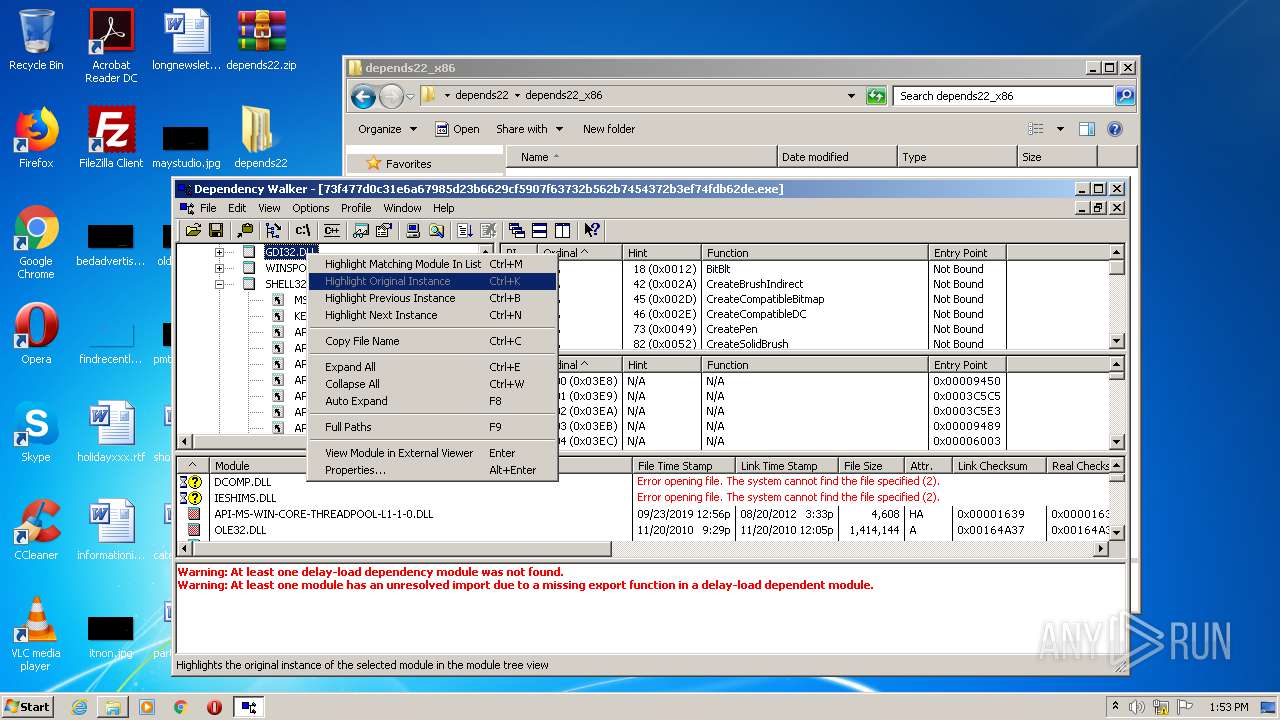Image resolution: width=1280 pixels, height=720 pixels.
Task: Click Configure Module Search Order toolbar icon
Action: click(x=436, y=230)
